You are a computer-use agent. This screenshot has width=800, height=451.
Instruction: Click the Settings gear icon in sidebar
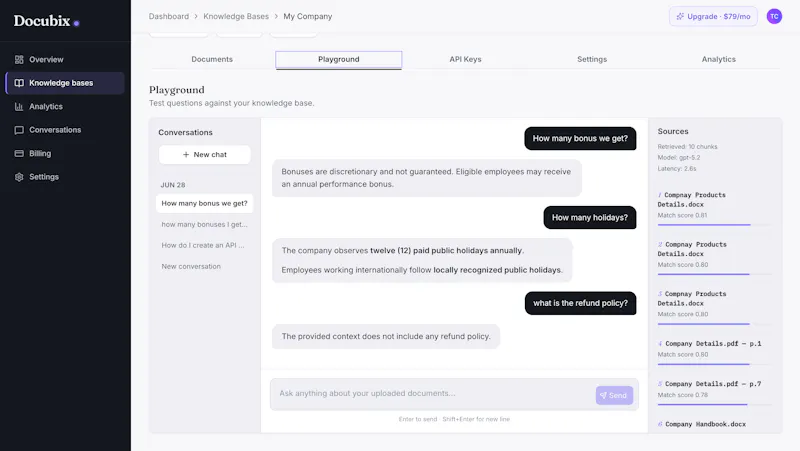coord(19,177)
